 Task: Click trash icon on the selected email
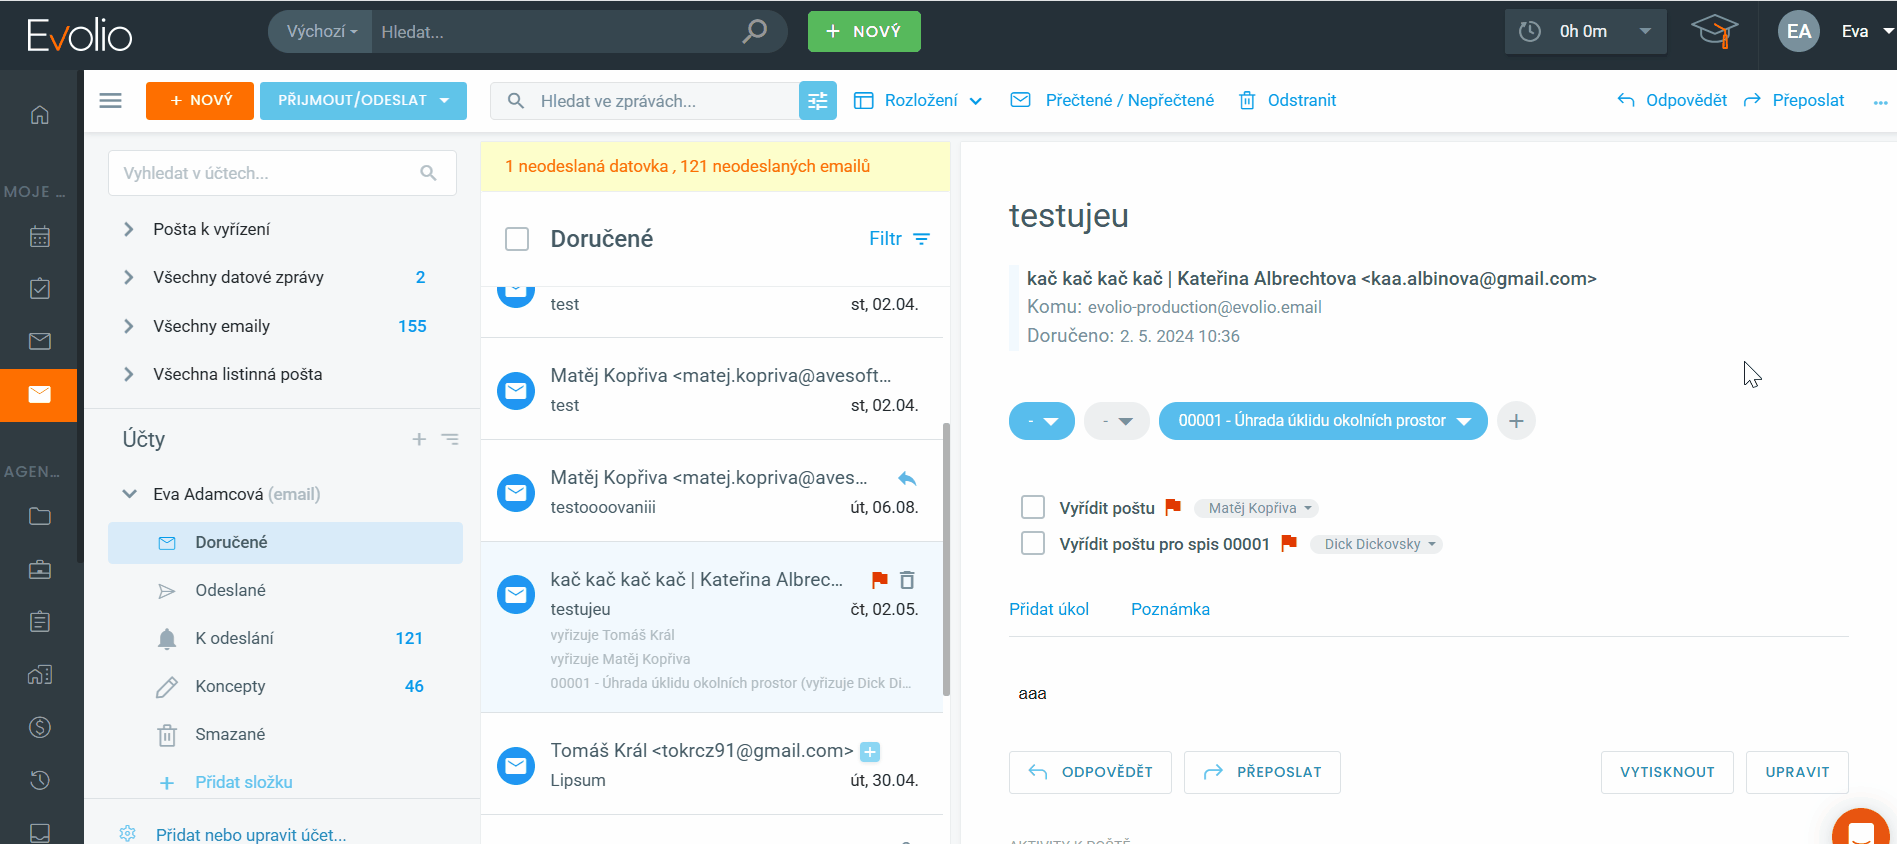[x=907, y=580]
